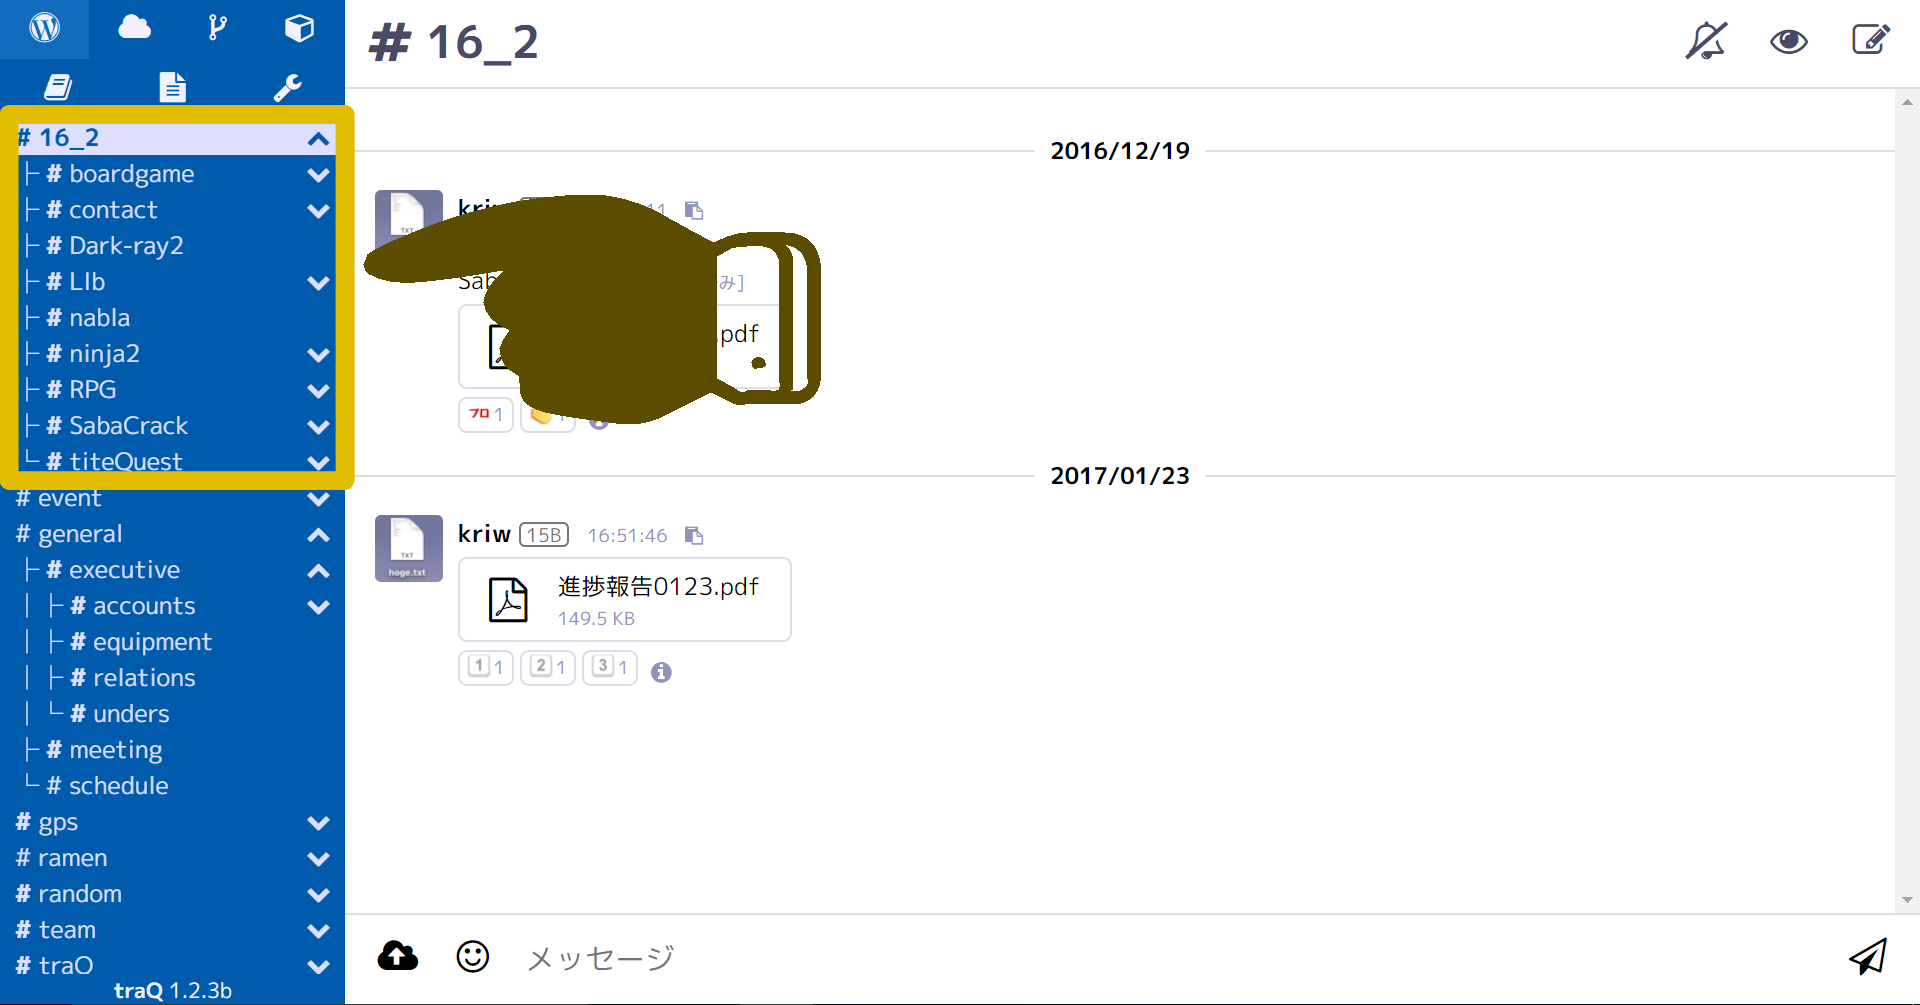The image size is (1920, 1005).
Task: Expand the boardgame subchannel chevron
Action: [319, 175]
